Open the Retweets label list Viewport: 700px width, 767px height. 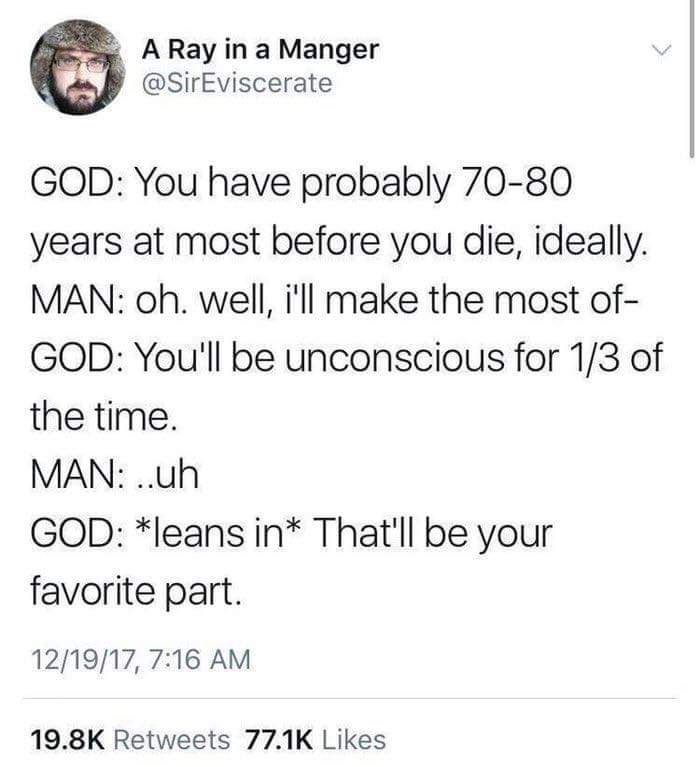(173, 739)
